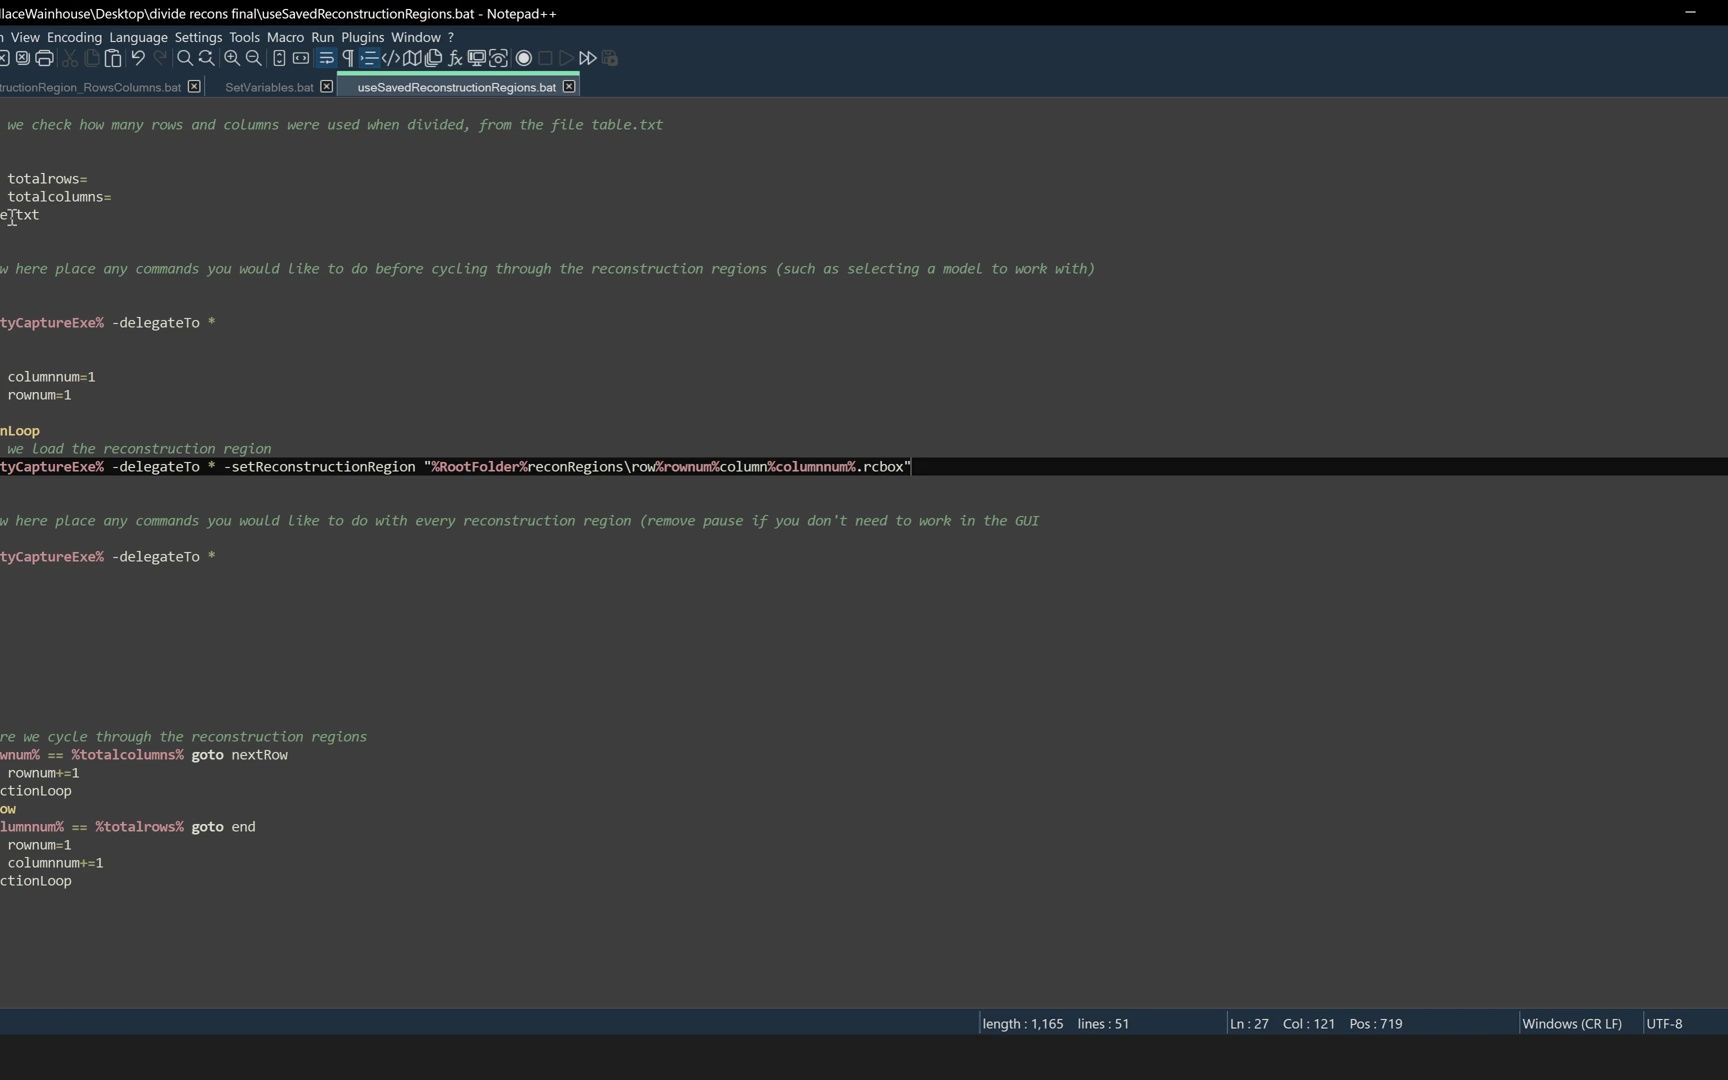
Task: Toggle word wrap in the toolbar
Action: coord(327,59)
